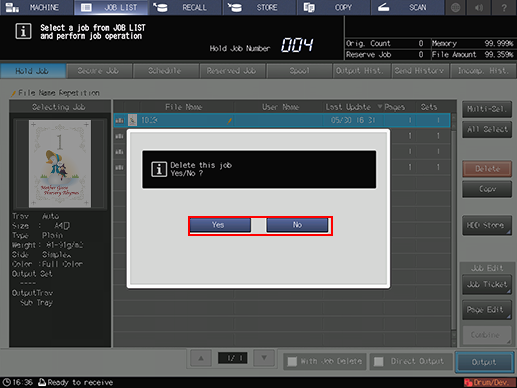Open the RECALL menu
The width and height of the screenshot is (517, 388).
click(186, 7)
